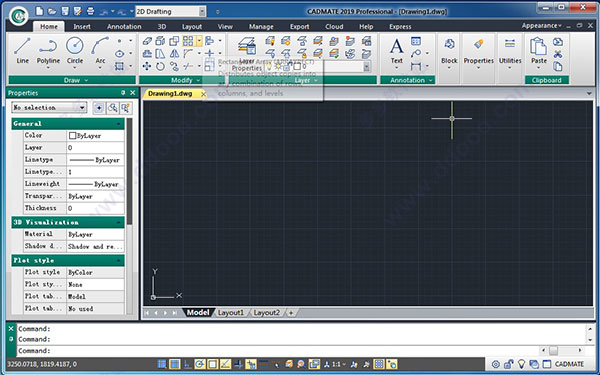Switch to the Insert ribbon tab
600x375 pixels.
point(82,26)
